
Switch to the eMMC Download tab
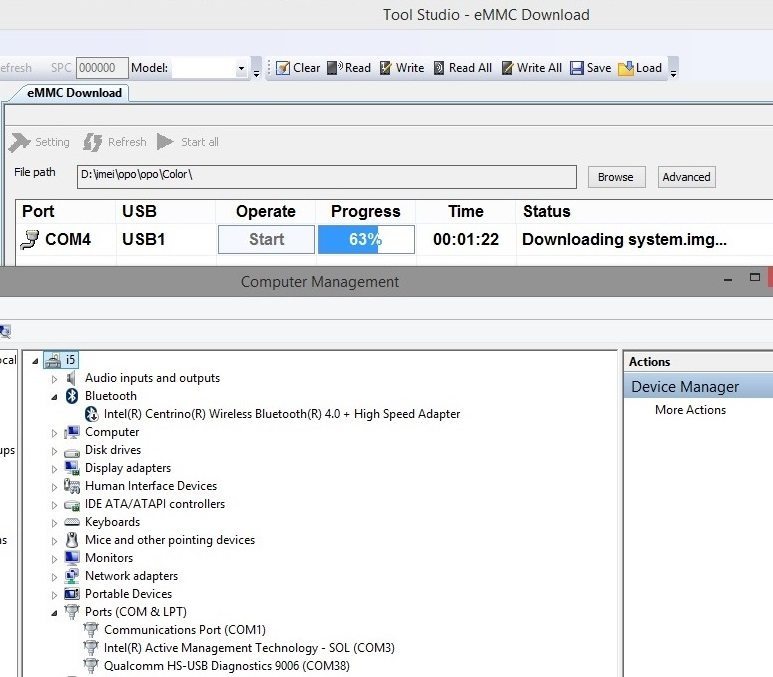68,93
